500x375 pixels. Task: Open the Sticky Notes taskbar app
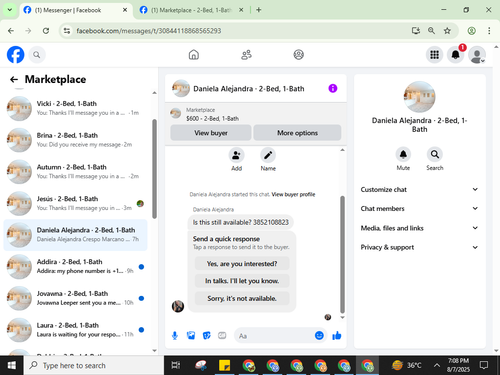tap(224, 365)
